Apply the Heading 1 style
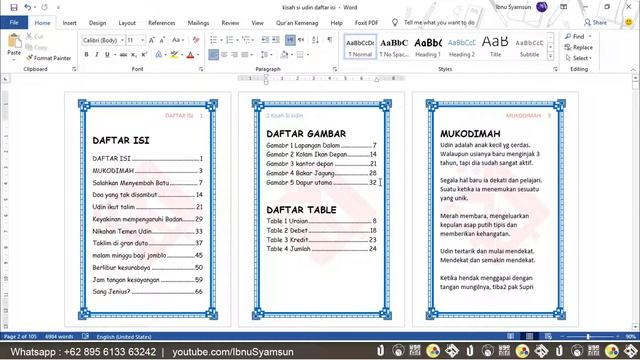640x360 pixels. [428, 47]
